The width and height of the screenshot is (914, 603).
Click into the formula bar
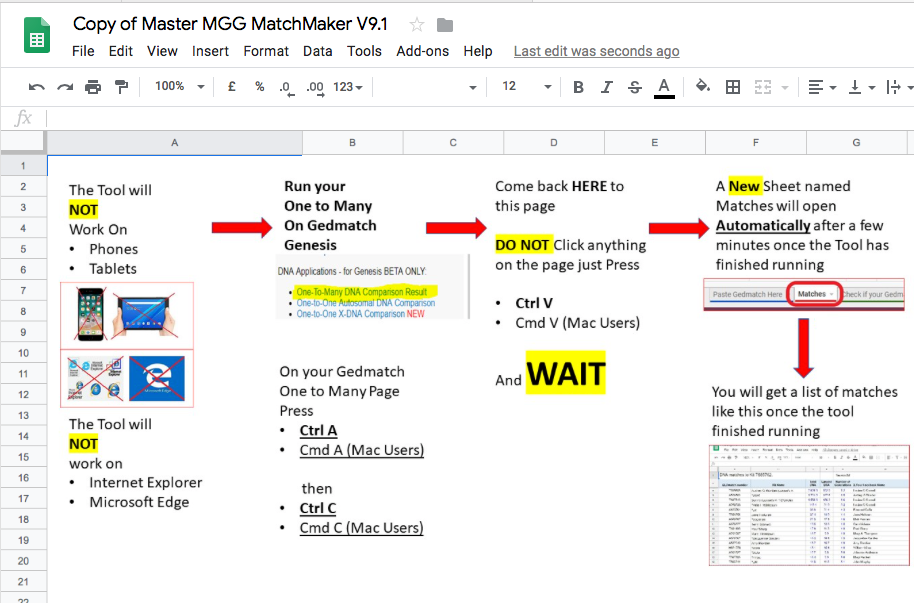[478, 118]
